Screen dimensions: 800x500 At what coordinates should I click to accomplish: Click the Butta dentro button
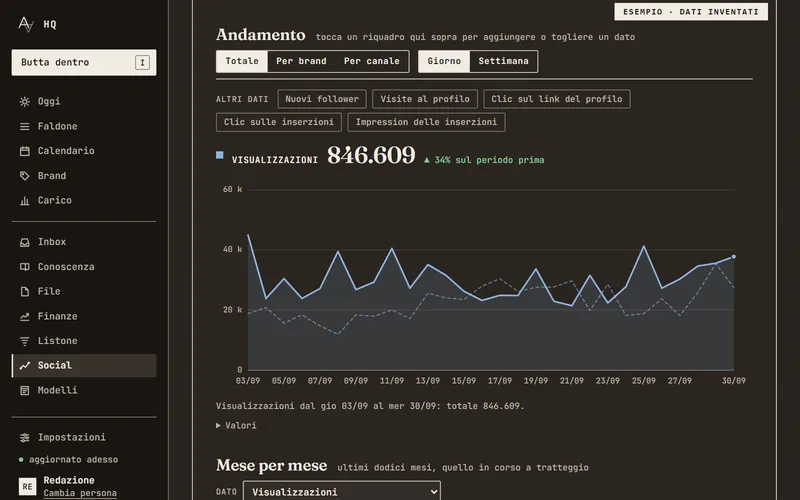(x=84, y=63)
